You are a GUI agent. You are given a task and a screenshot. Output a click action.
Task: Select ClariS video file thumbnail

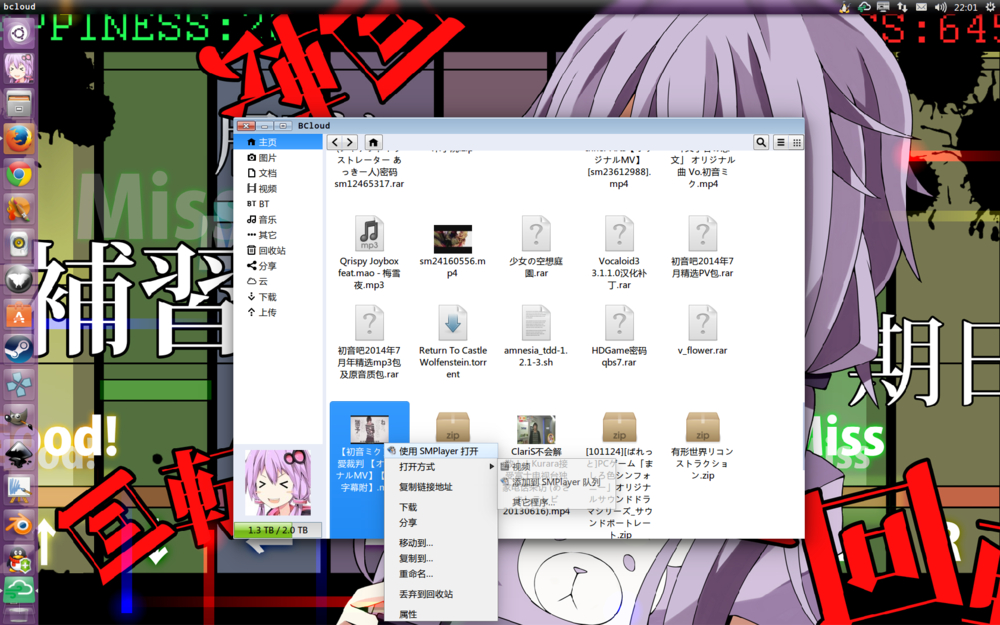(536, 429)
